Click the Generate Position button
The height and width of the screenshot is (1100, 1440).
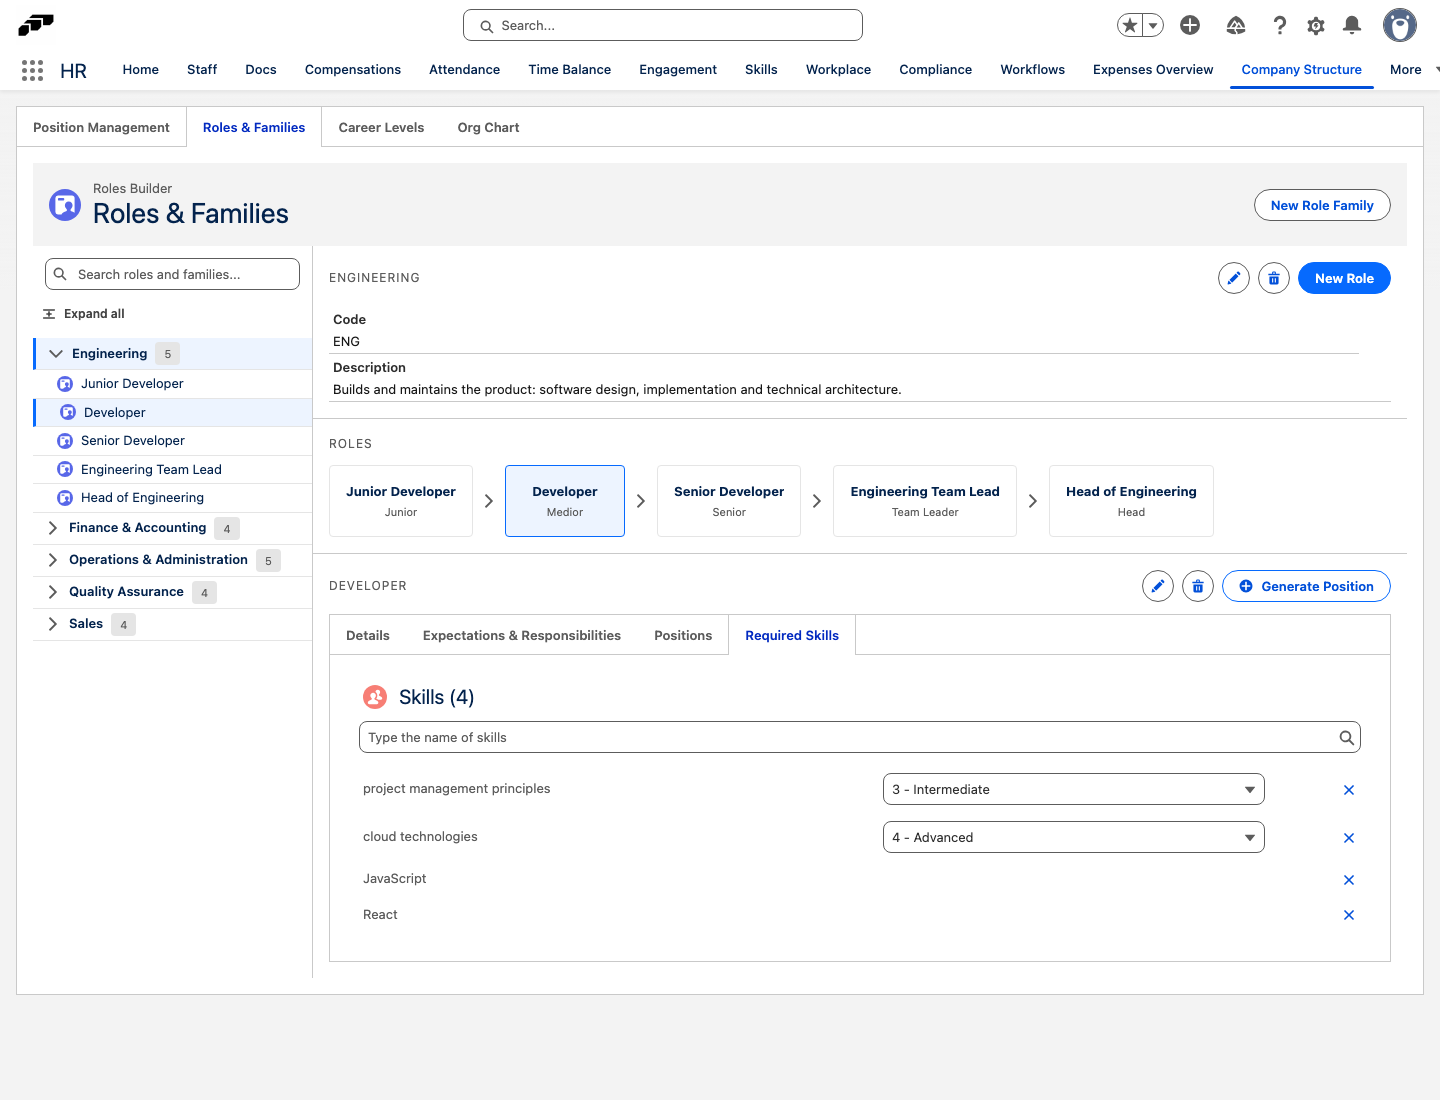(x=1306, y=586)
